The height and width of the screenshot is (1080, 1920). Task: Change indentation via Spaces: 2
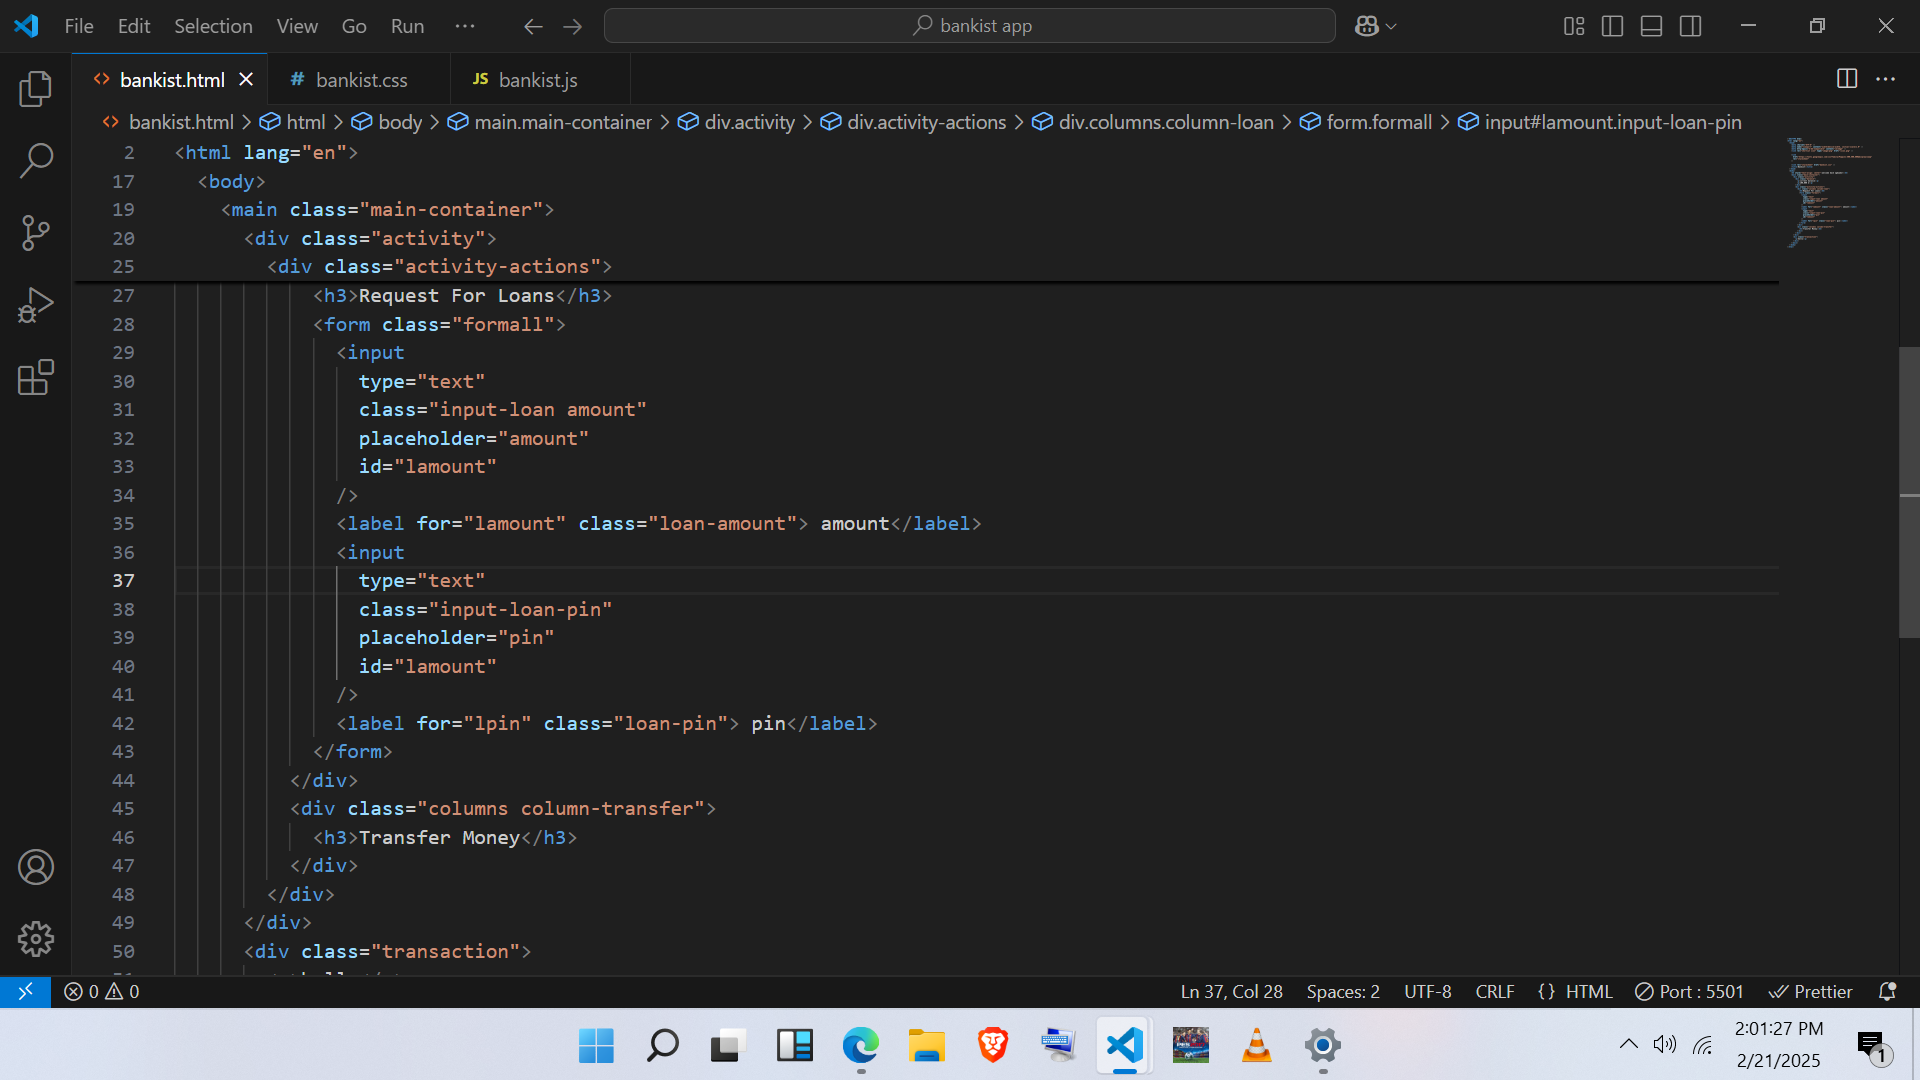click(1343, 991)
